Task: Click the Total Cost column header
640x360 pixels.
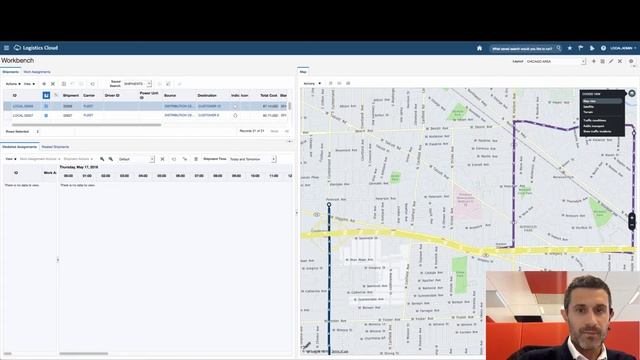Action: coord(269,95)
